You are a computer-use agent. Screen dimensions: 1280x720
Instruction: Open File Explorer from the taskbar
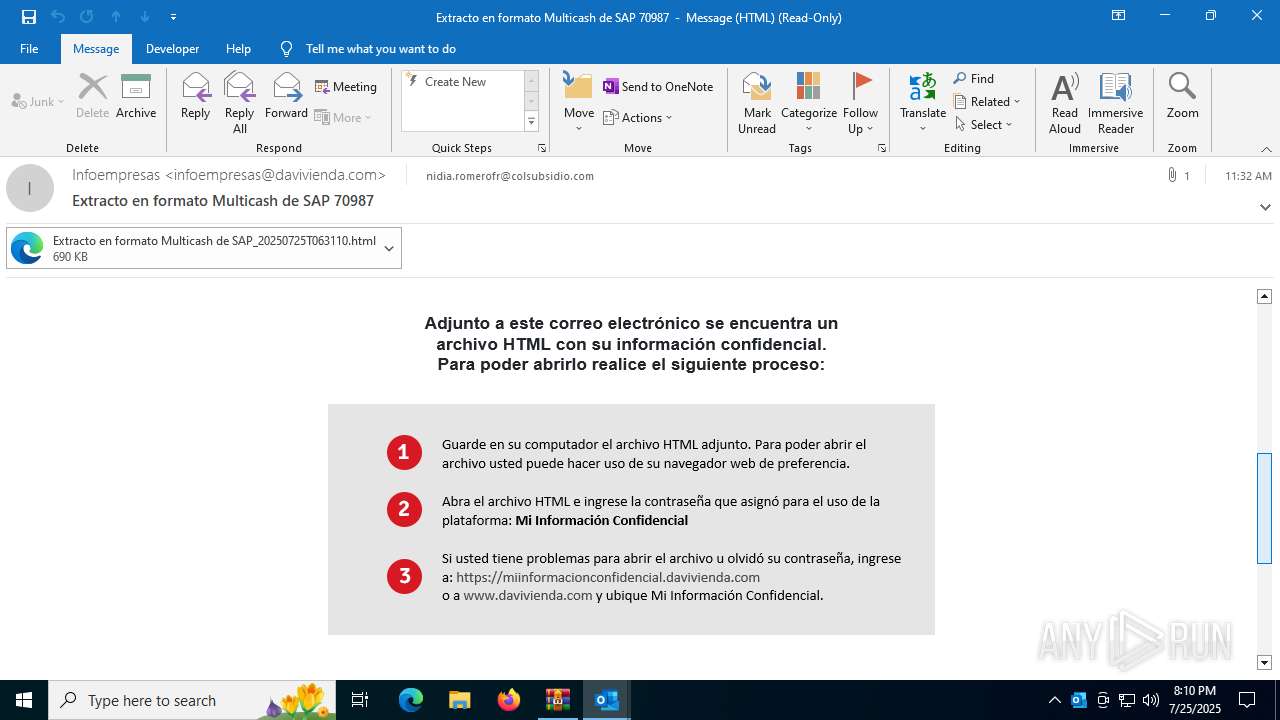(x=459, y=700)
